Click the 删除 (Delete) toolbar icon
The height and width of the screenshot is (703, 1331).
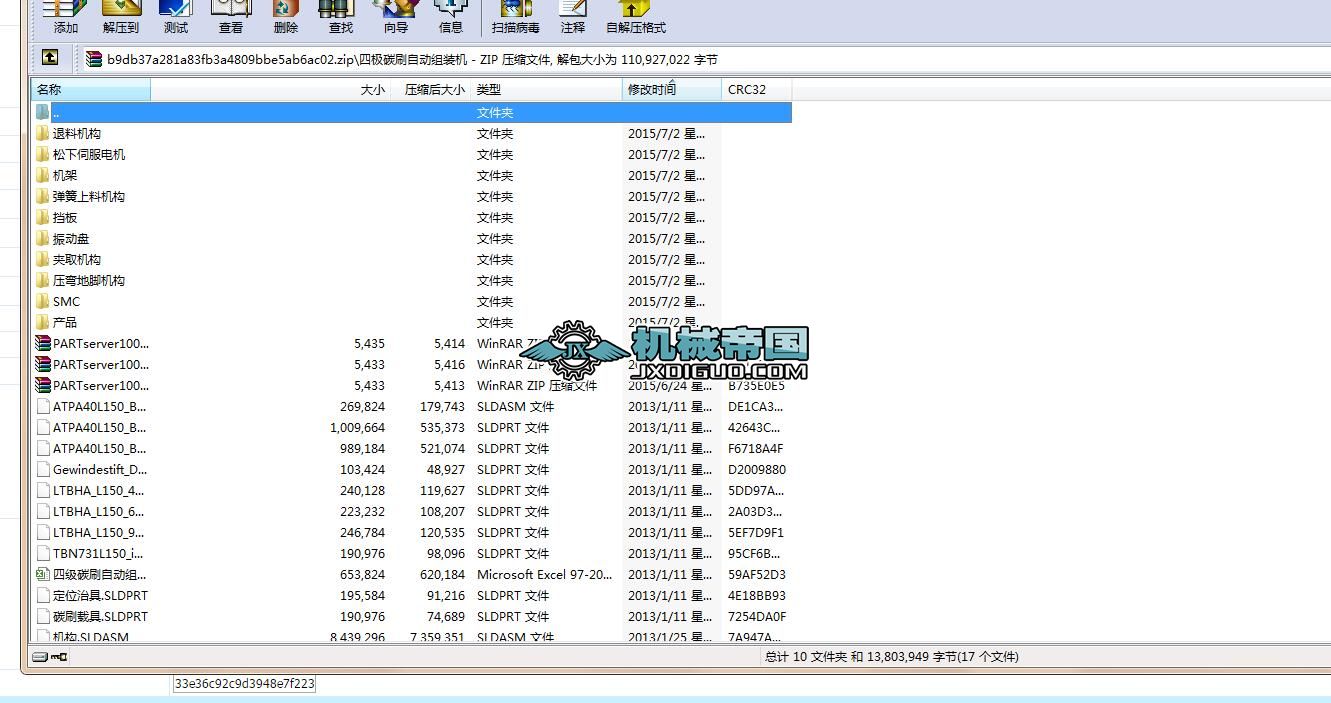pos(286,10)
